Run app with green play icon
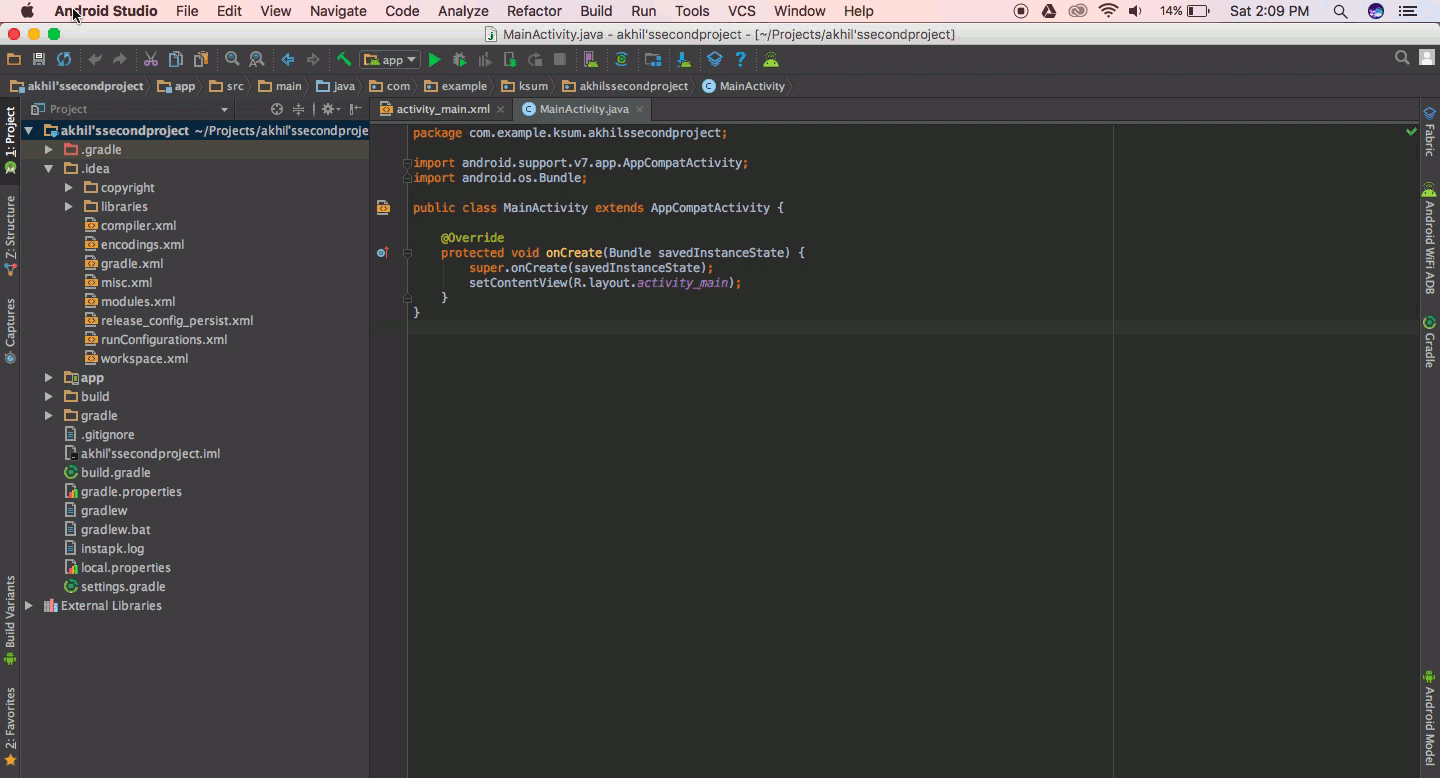The image size is (1440, 778). pos(434,60)
